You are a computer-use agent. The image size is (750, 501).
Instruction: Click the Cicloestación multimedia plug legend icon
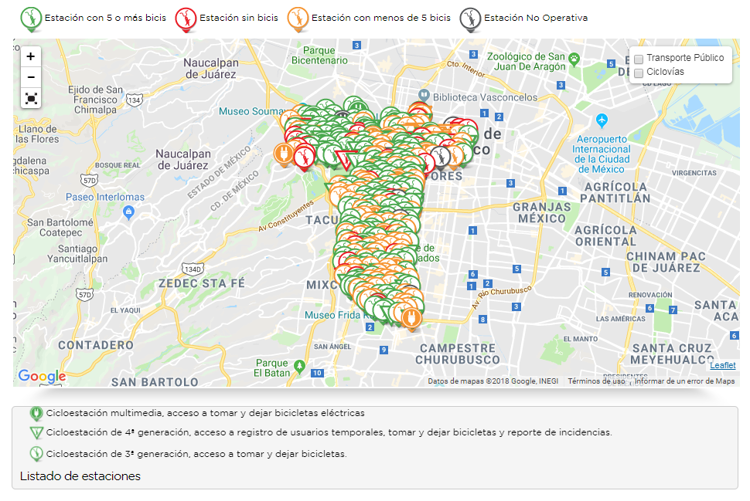[36, 413]
